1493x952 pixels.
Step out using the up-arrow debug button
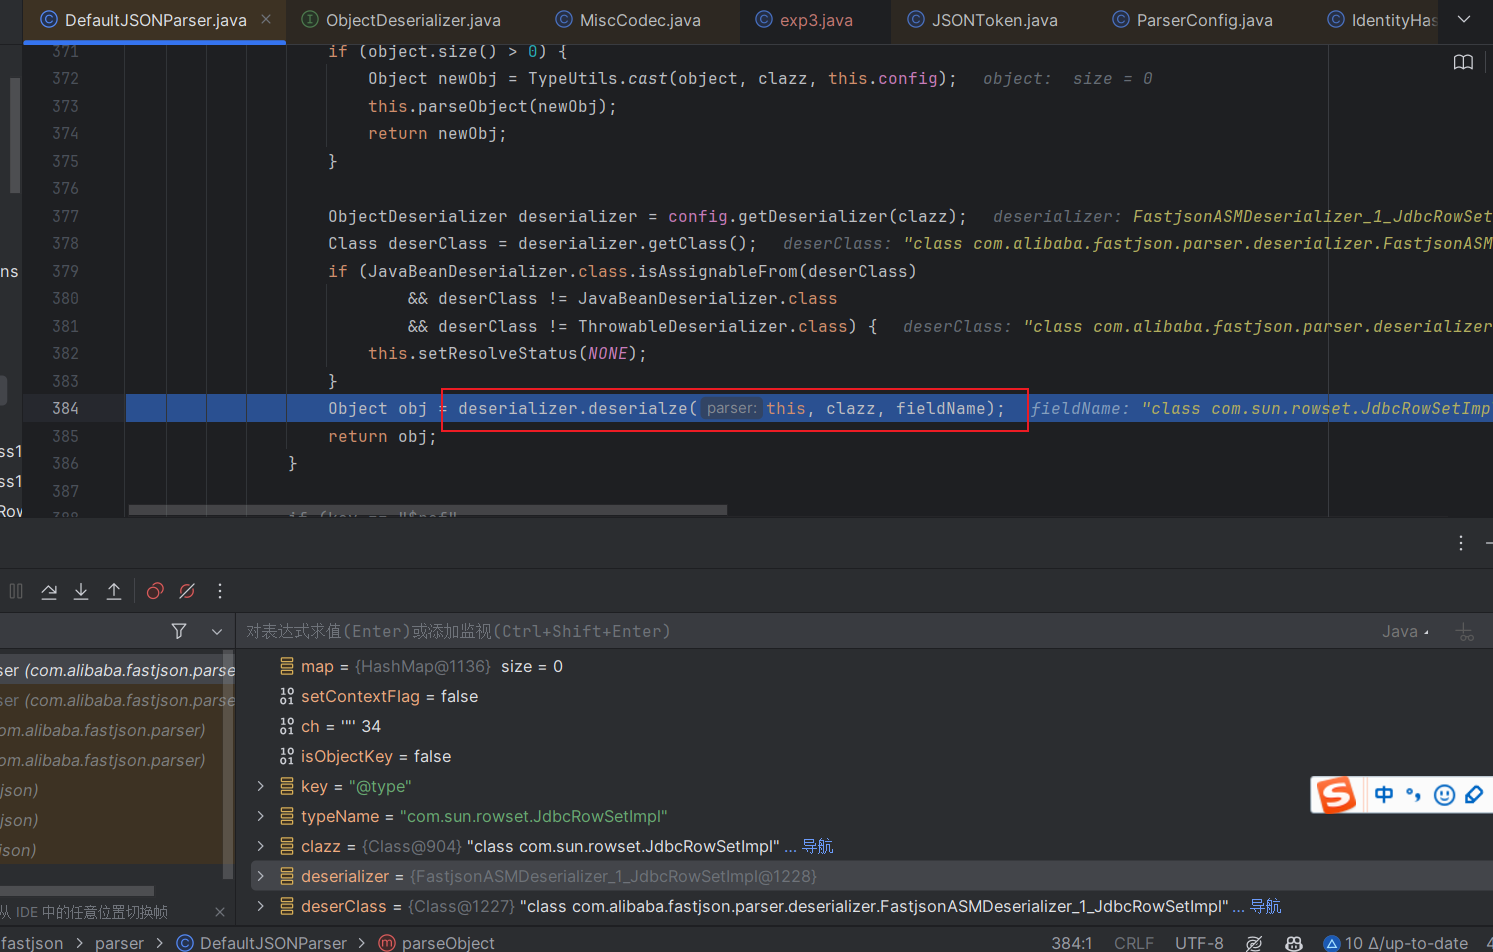114,591
